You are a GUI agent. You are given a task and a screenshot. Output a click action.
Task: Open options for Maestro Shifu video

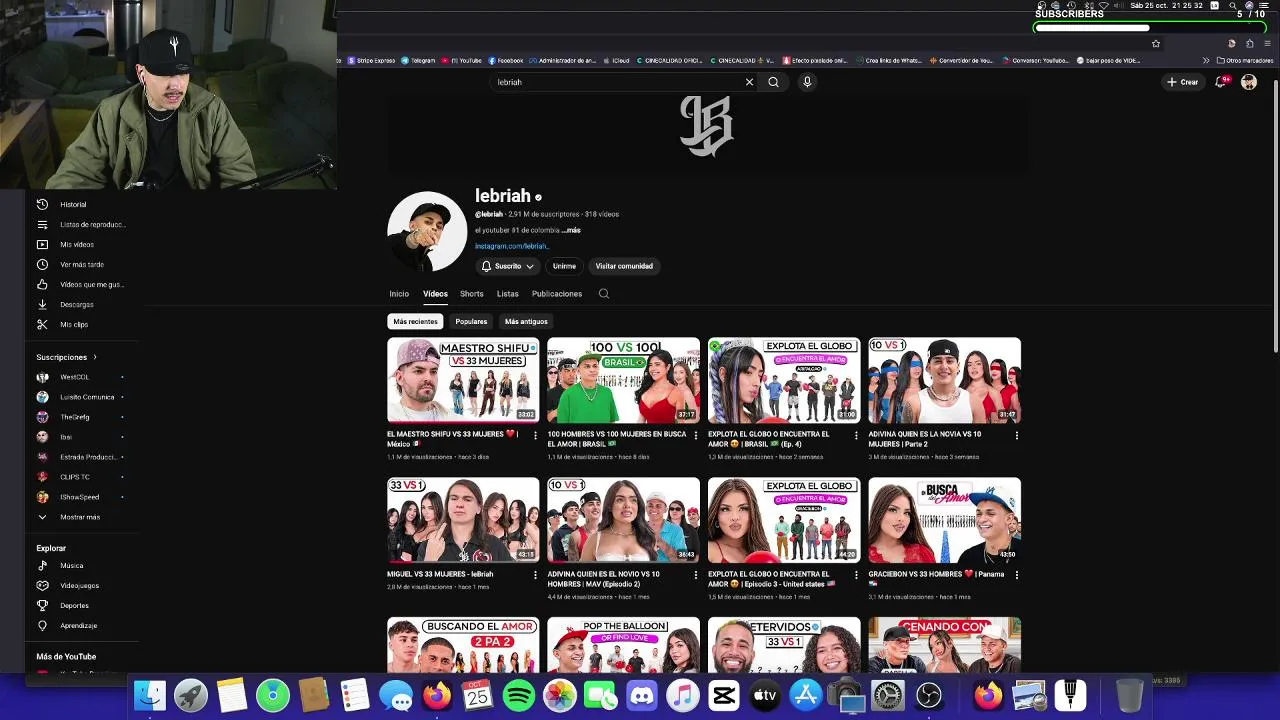[x=535, y=435]
